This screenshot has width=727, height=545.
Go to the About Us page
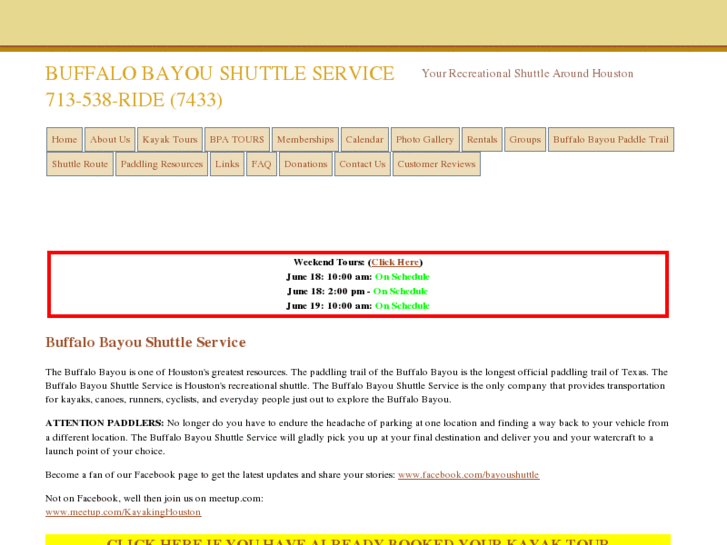click(x=110, y=140)
